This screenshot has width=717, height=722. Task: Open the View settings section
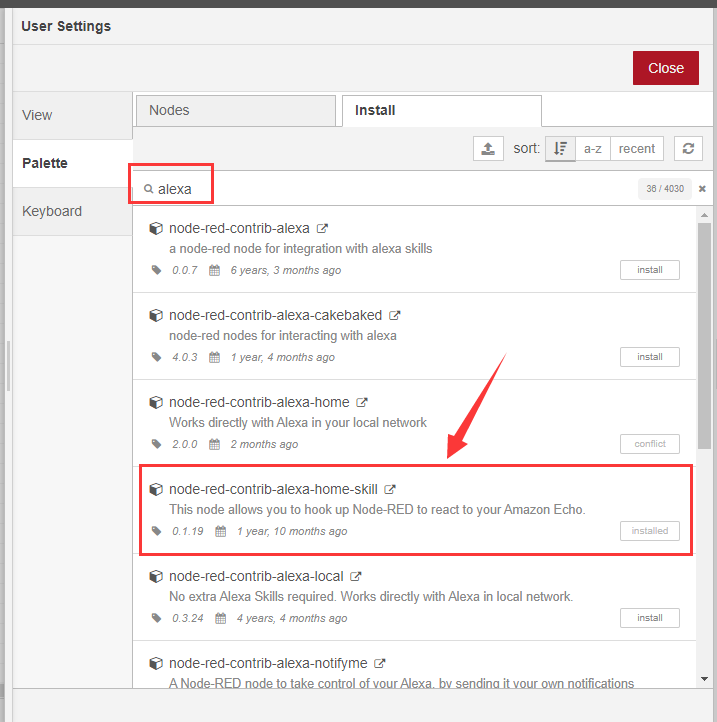(x=72, y=115)
